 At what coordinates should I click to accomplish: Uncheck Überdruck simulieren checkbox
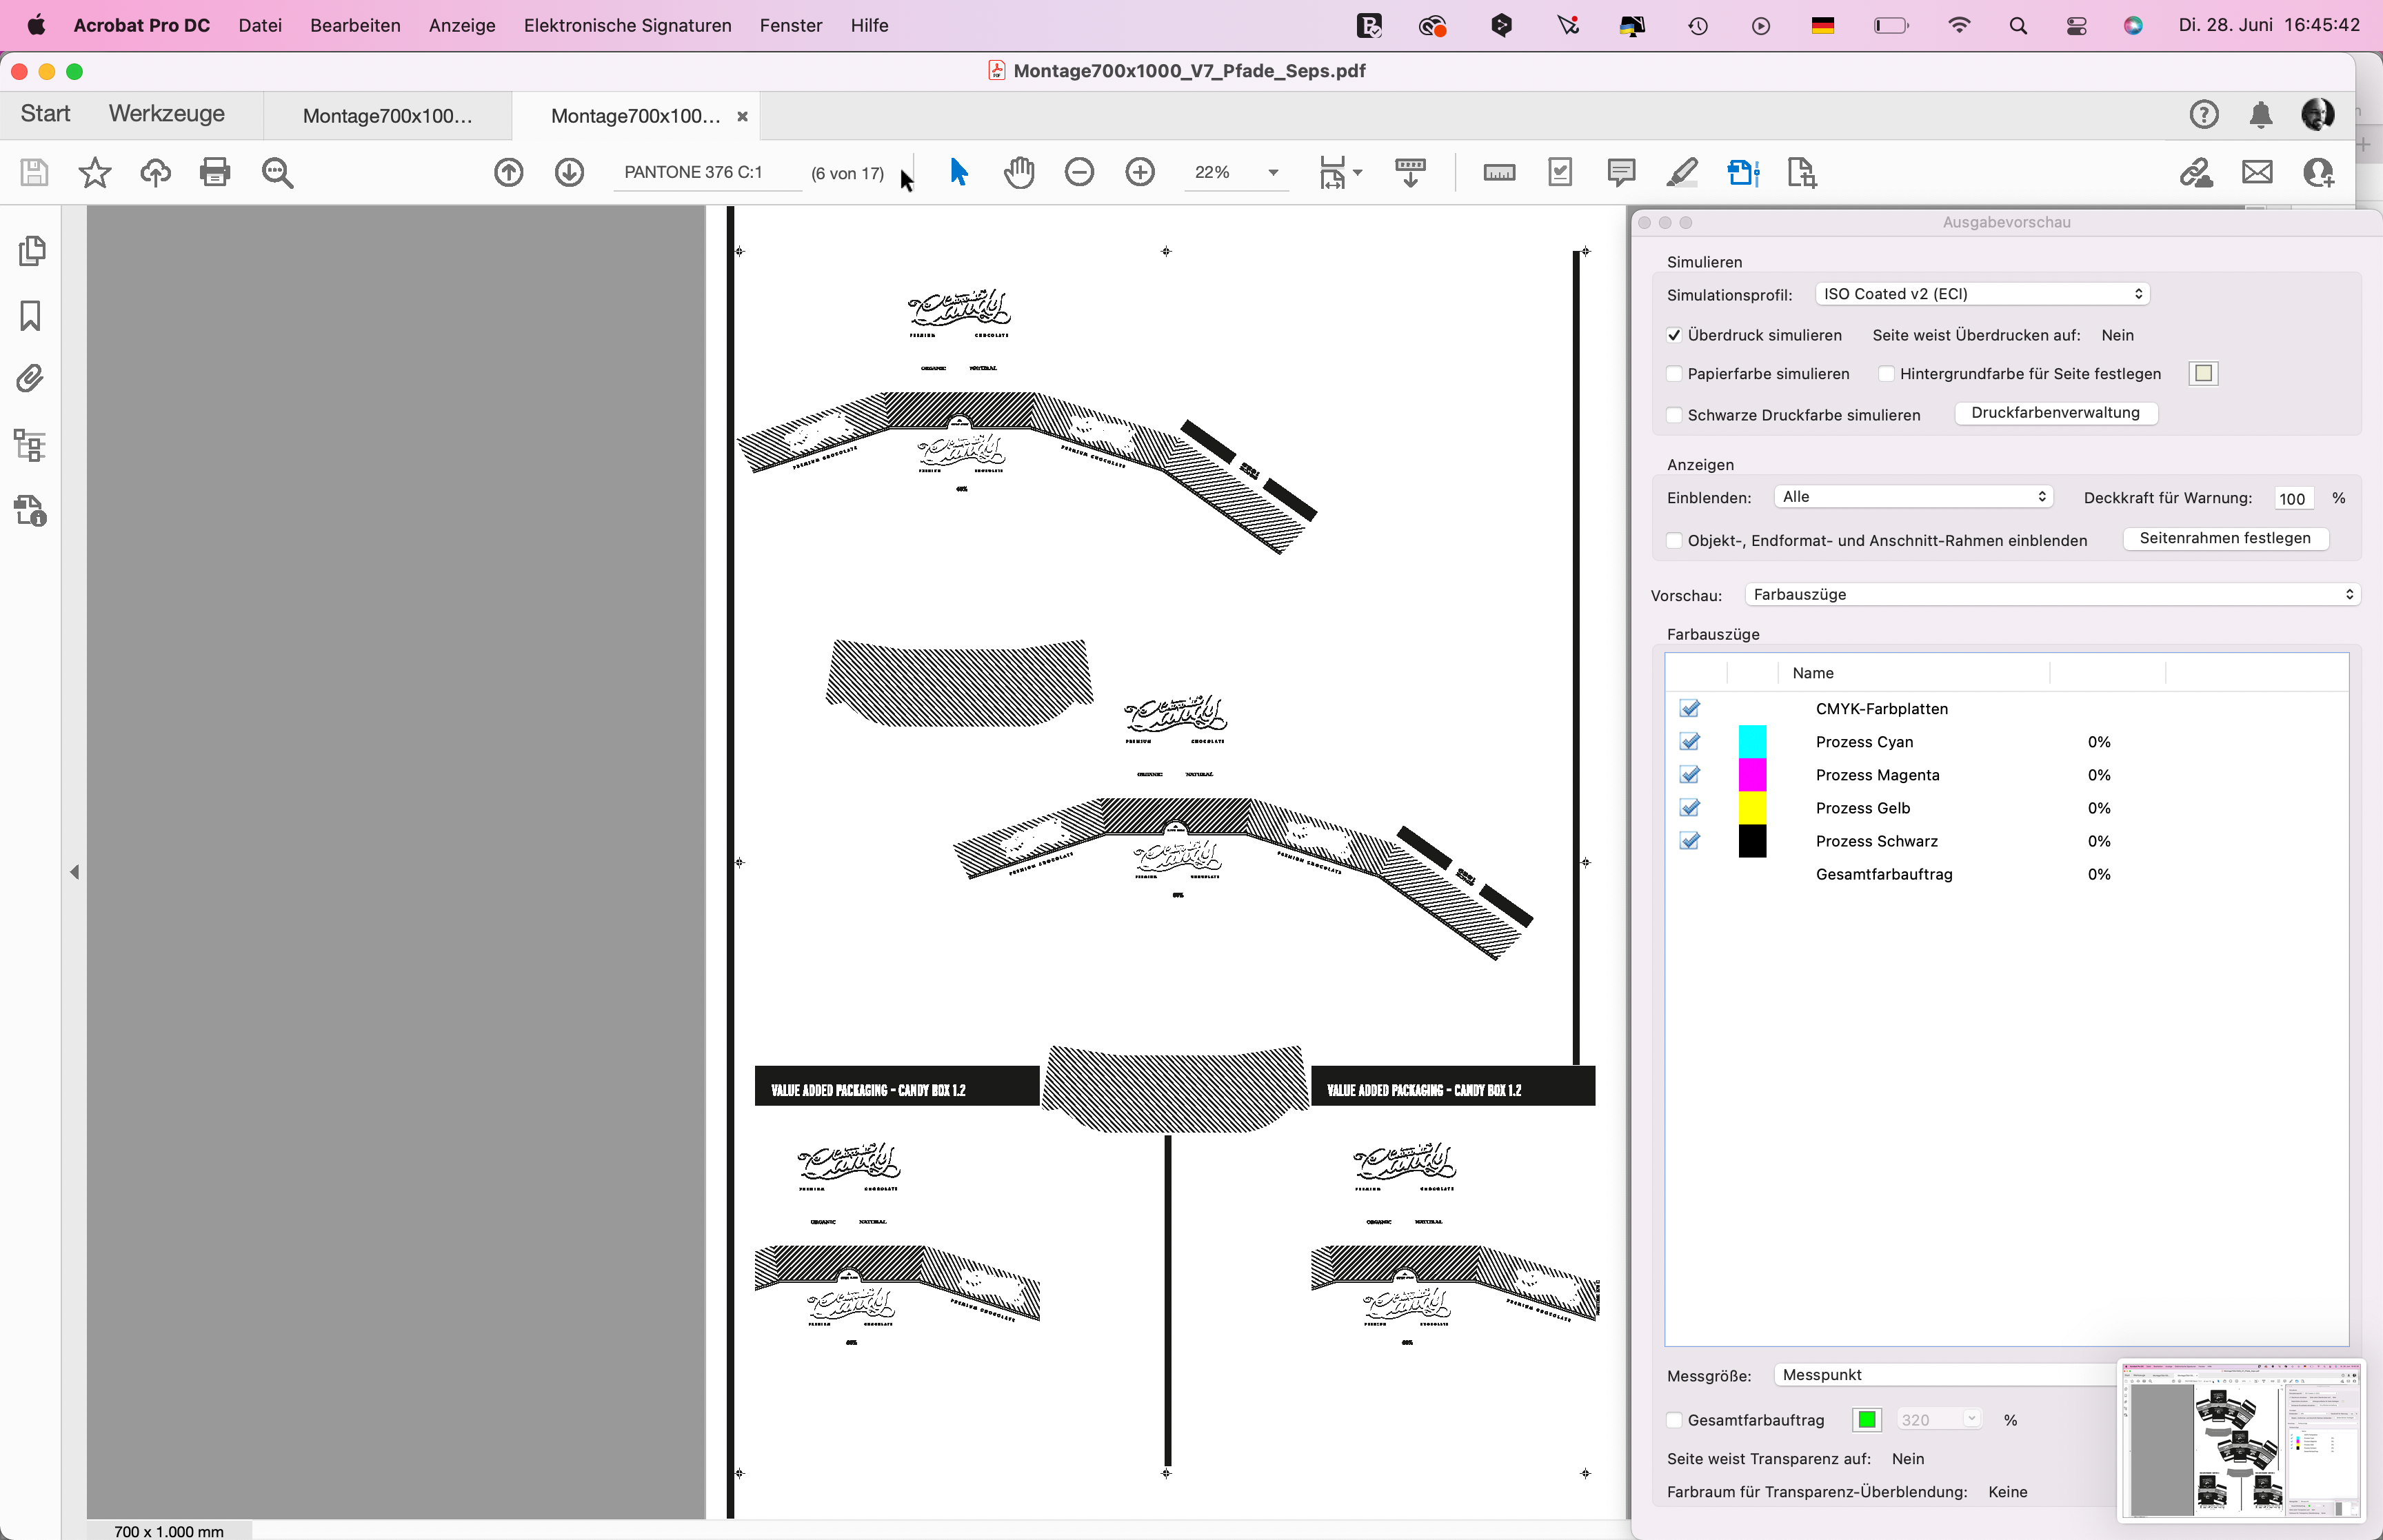pos(1674,335)
